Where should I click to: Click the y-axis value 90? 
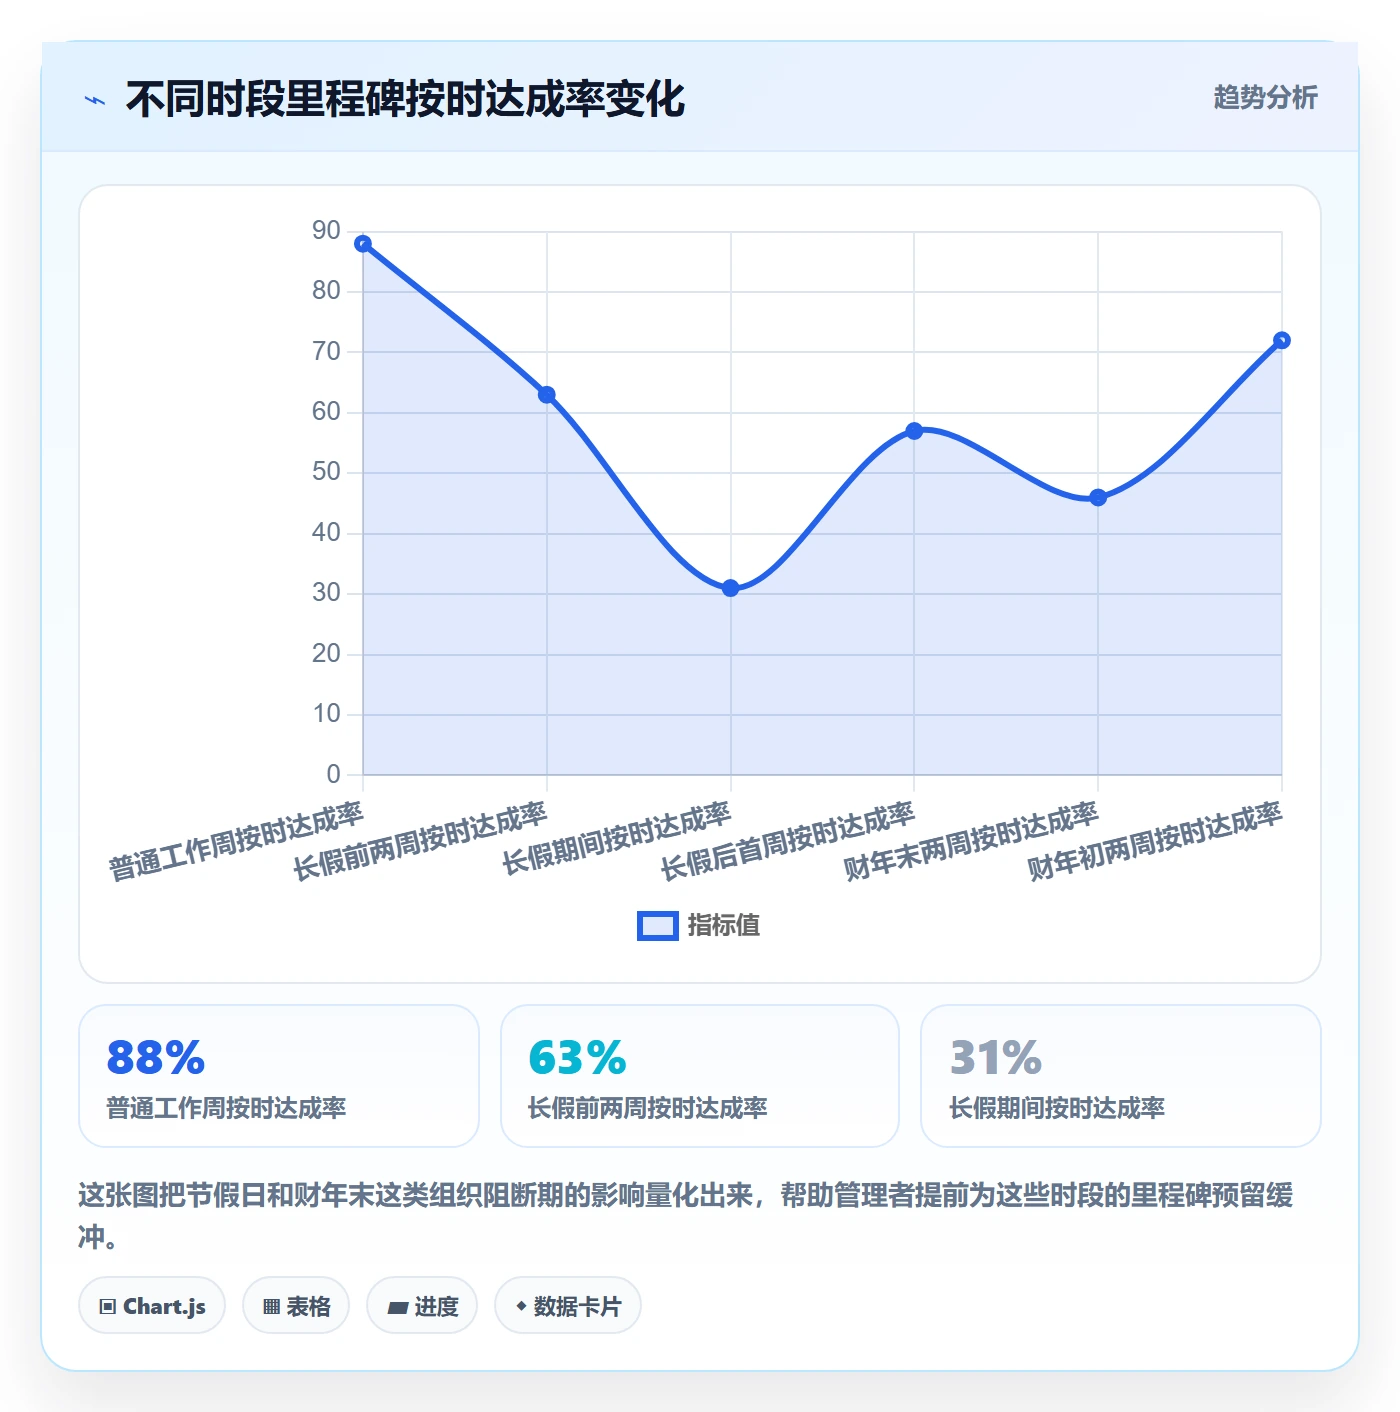coord(326,231)
